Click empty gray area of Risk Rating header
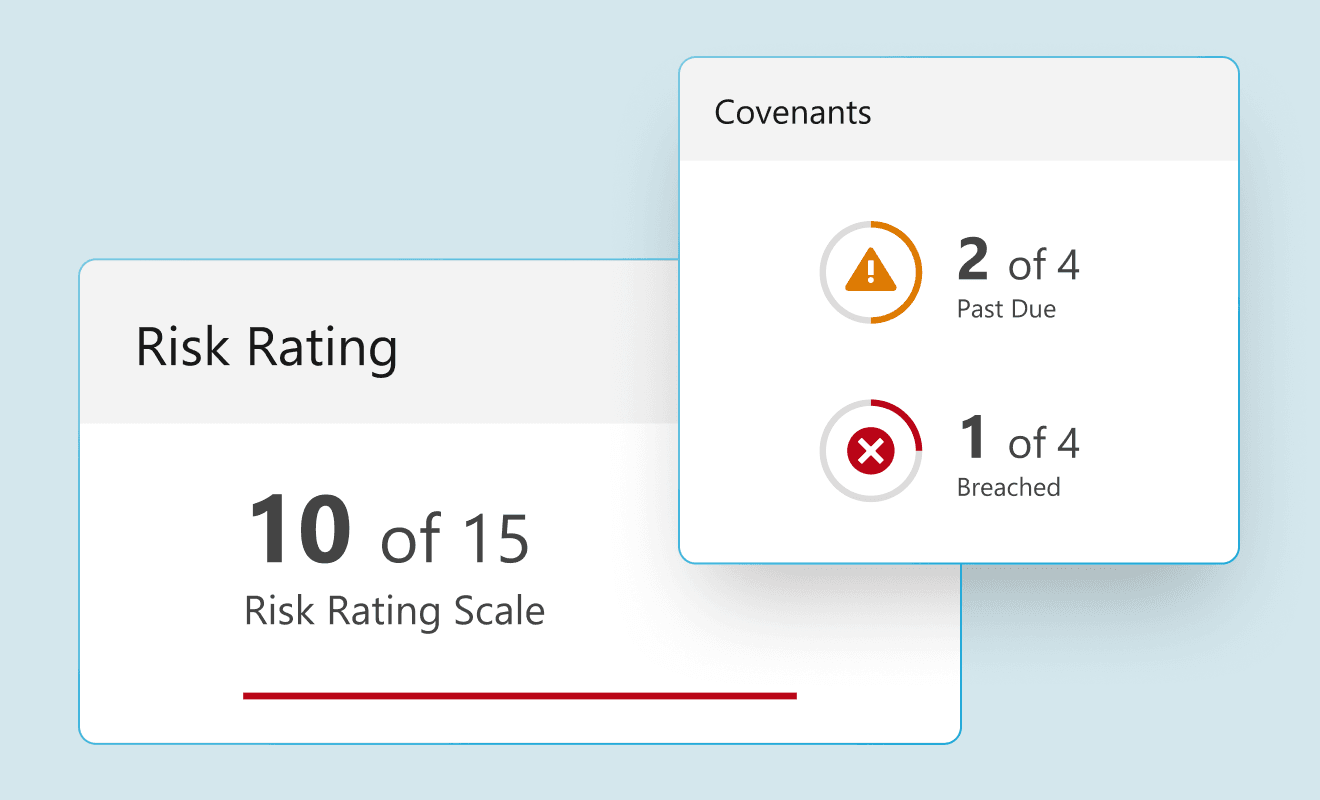1320x800 pixels. (x=540, y=347)
